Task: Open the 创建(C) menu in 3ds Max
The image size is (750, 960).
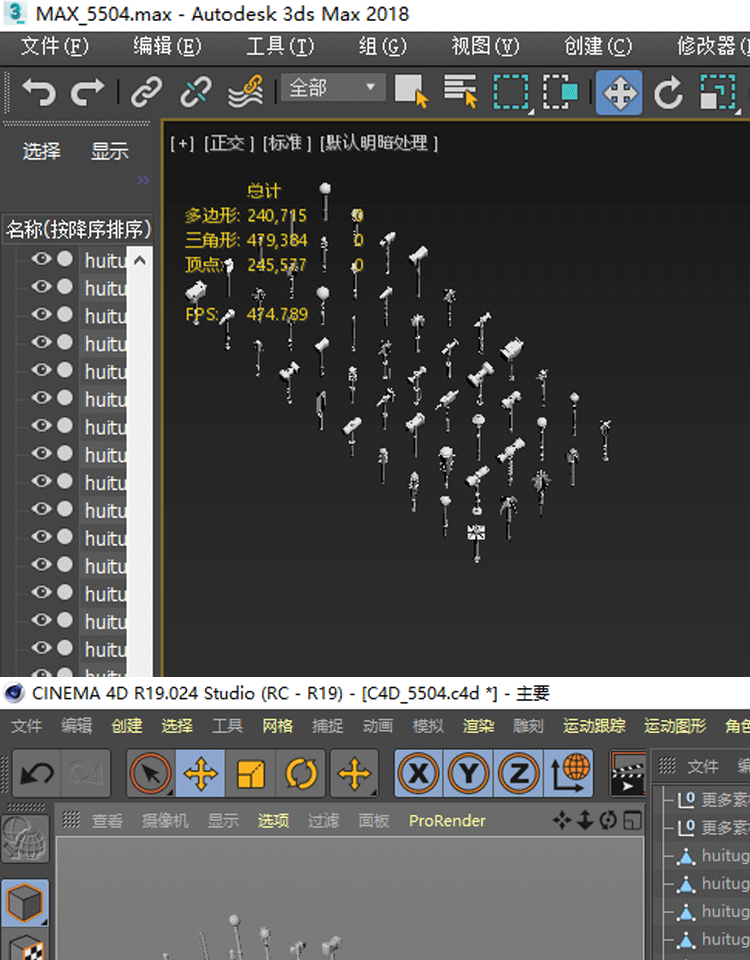Action: pyautogui.click(x=598, y=47)
